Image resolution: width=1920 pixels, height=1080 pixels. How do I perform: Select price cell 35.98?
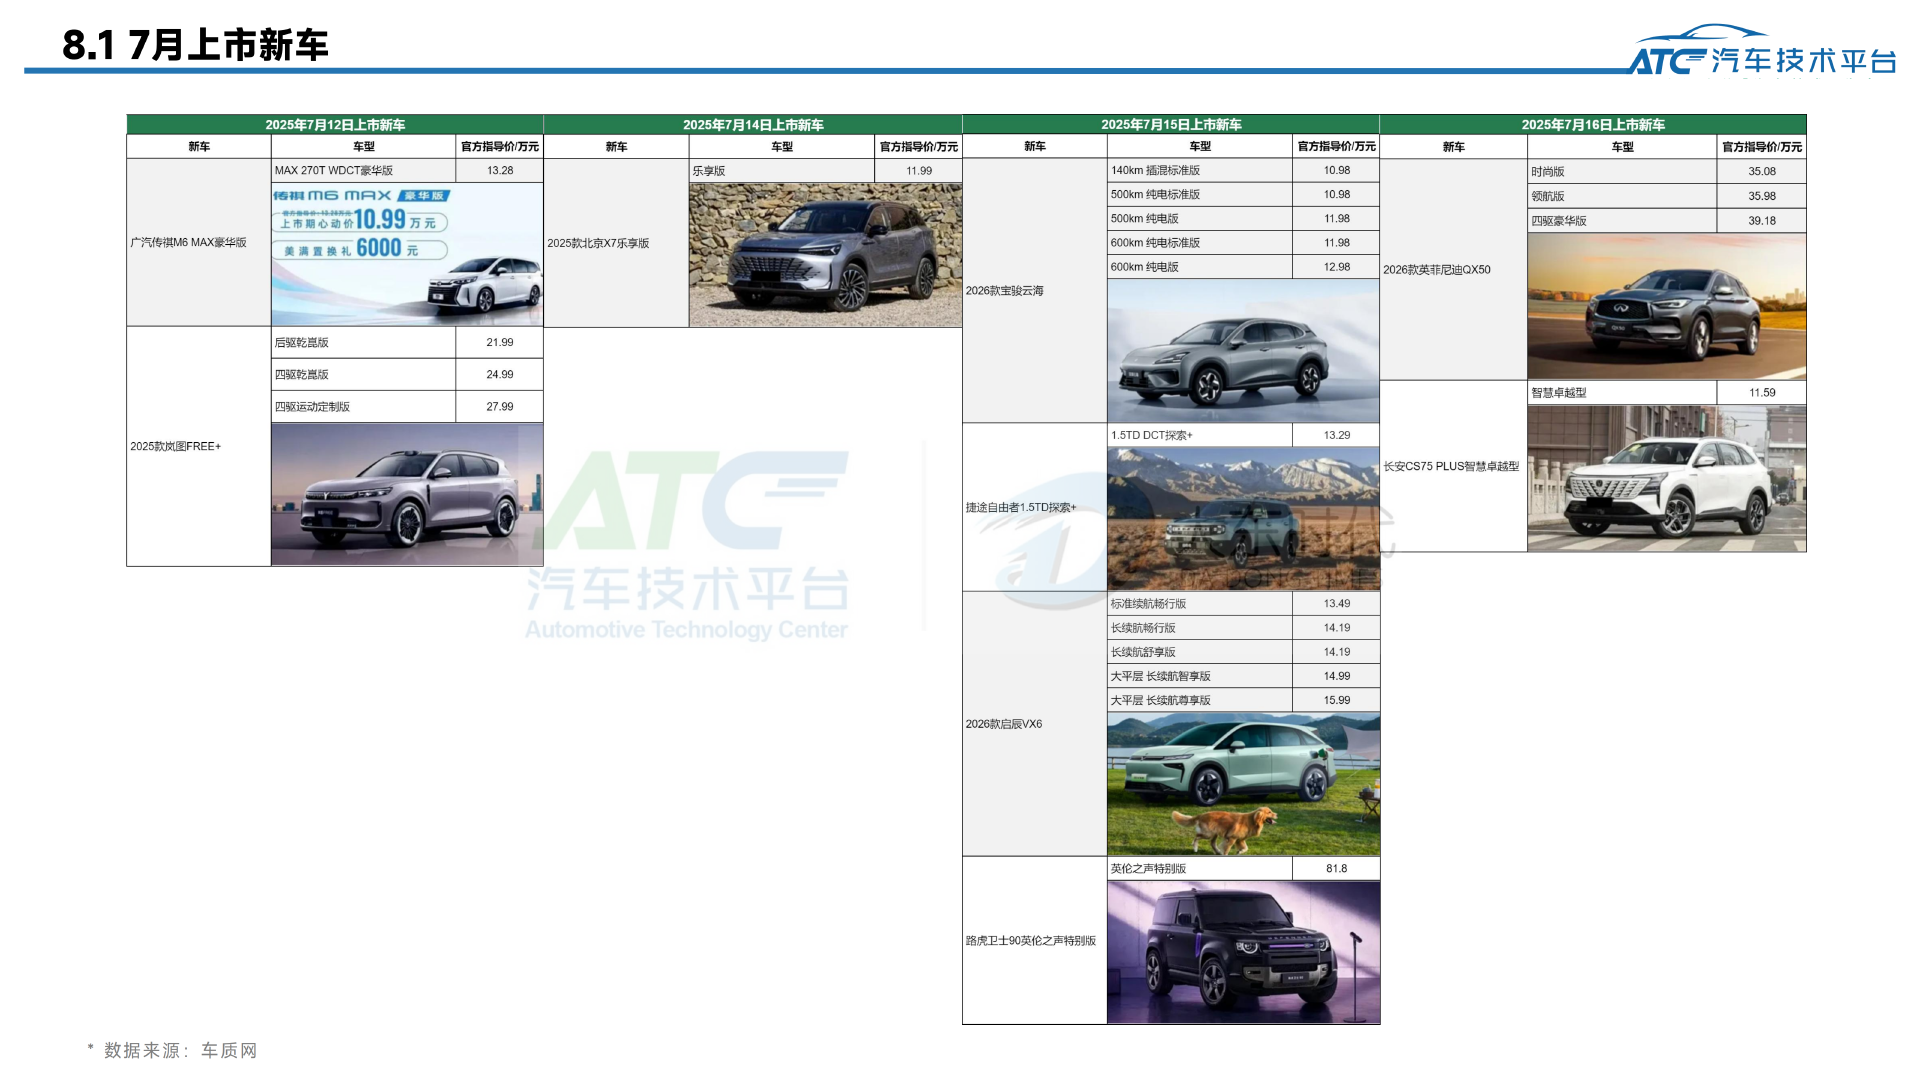pyautogui.click(x=1762, y=196)
